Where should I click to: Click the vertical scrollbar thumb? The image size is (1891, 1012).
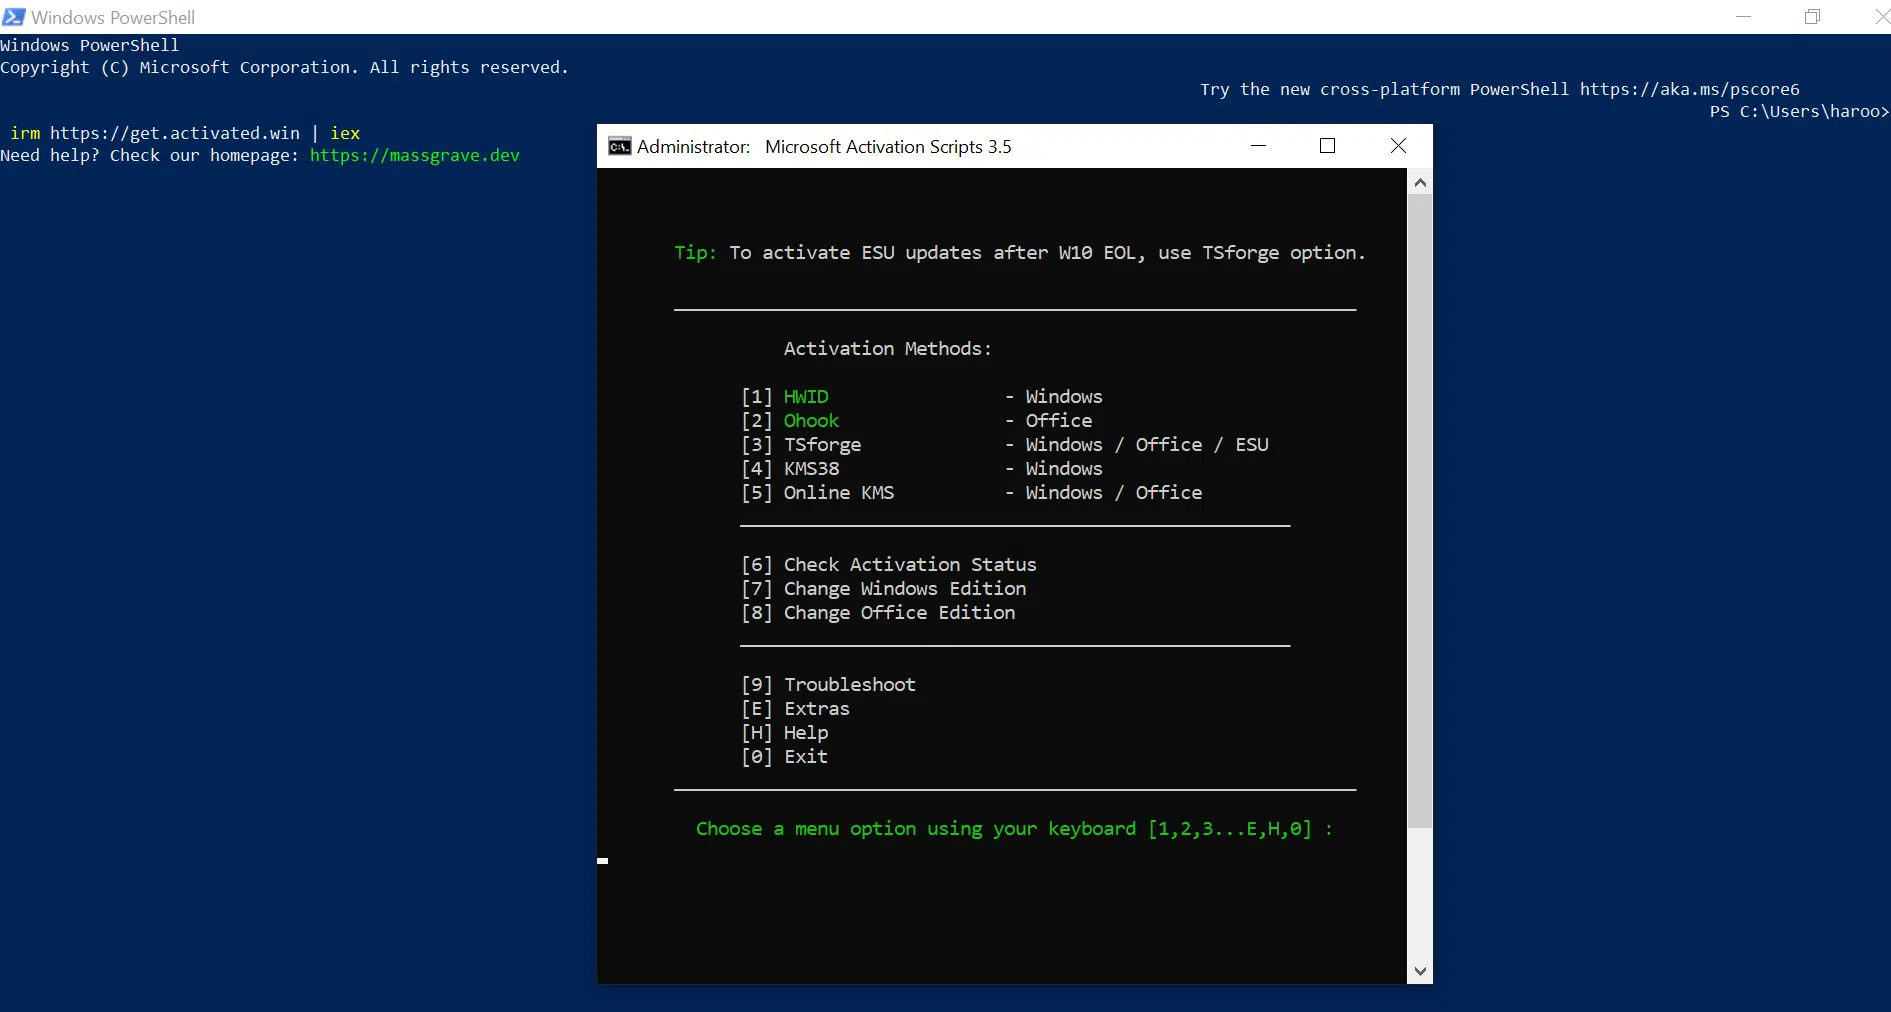tap(1419, 510)
